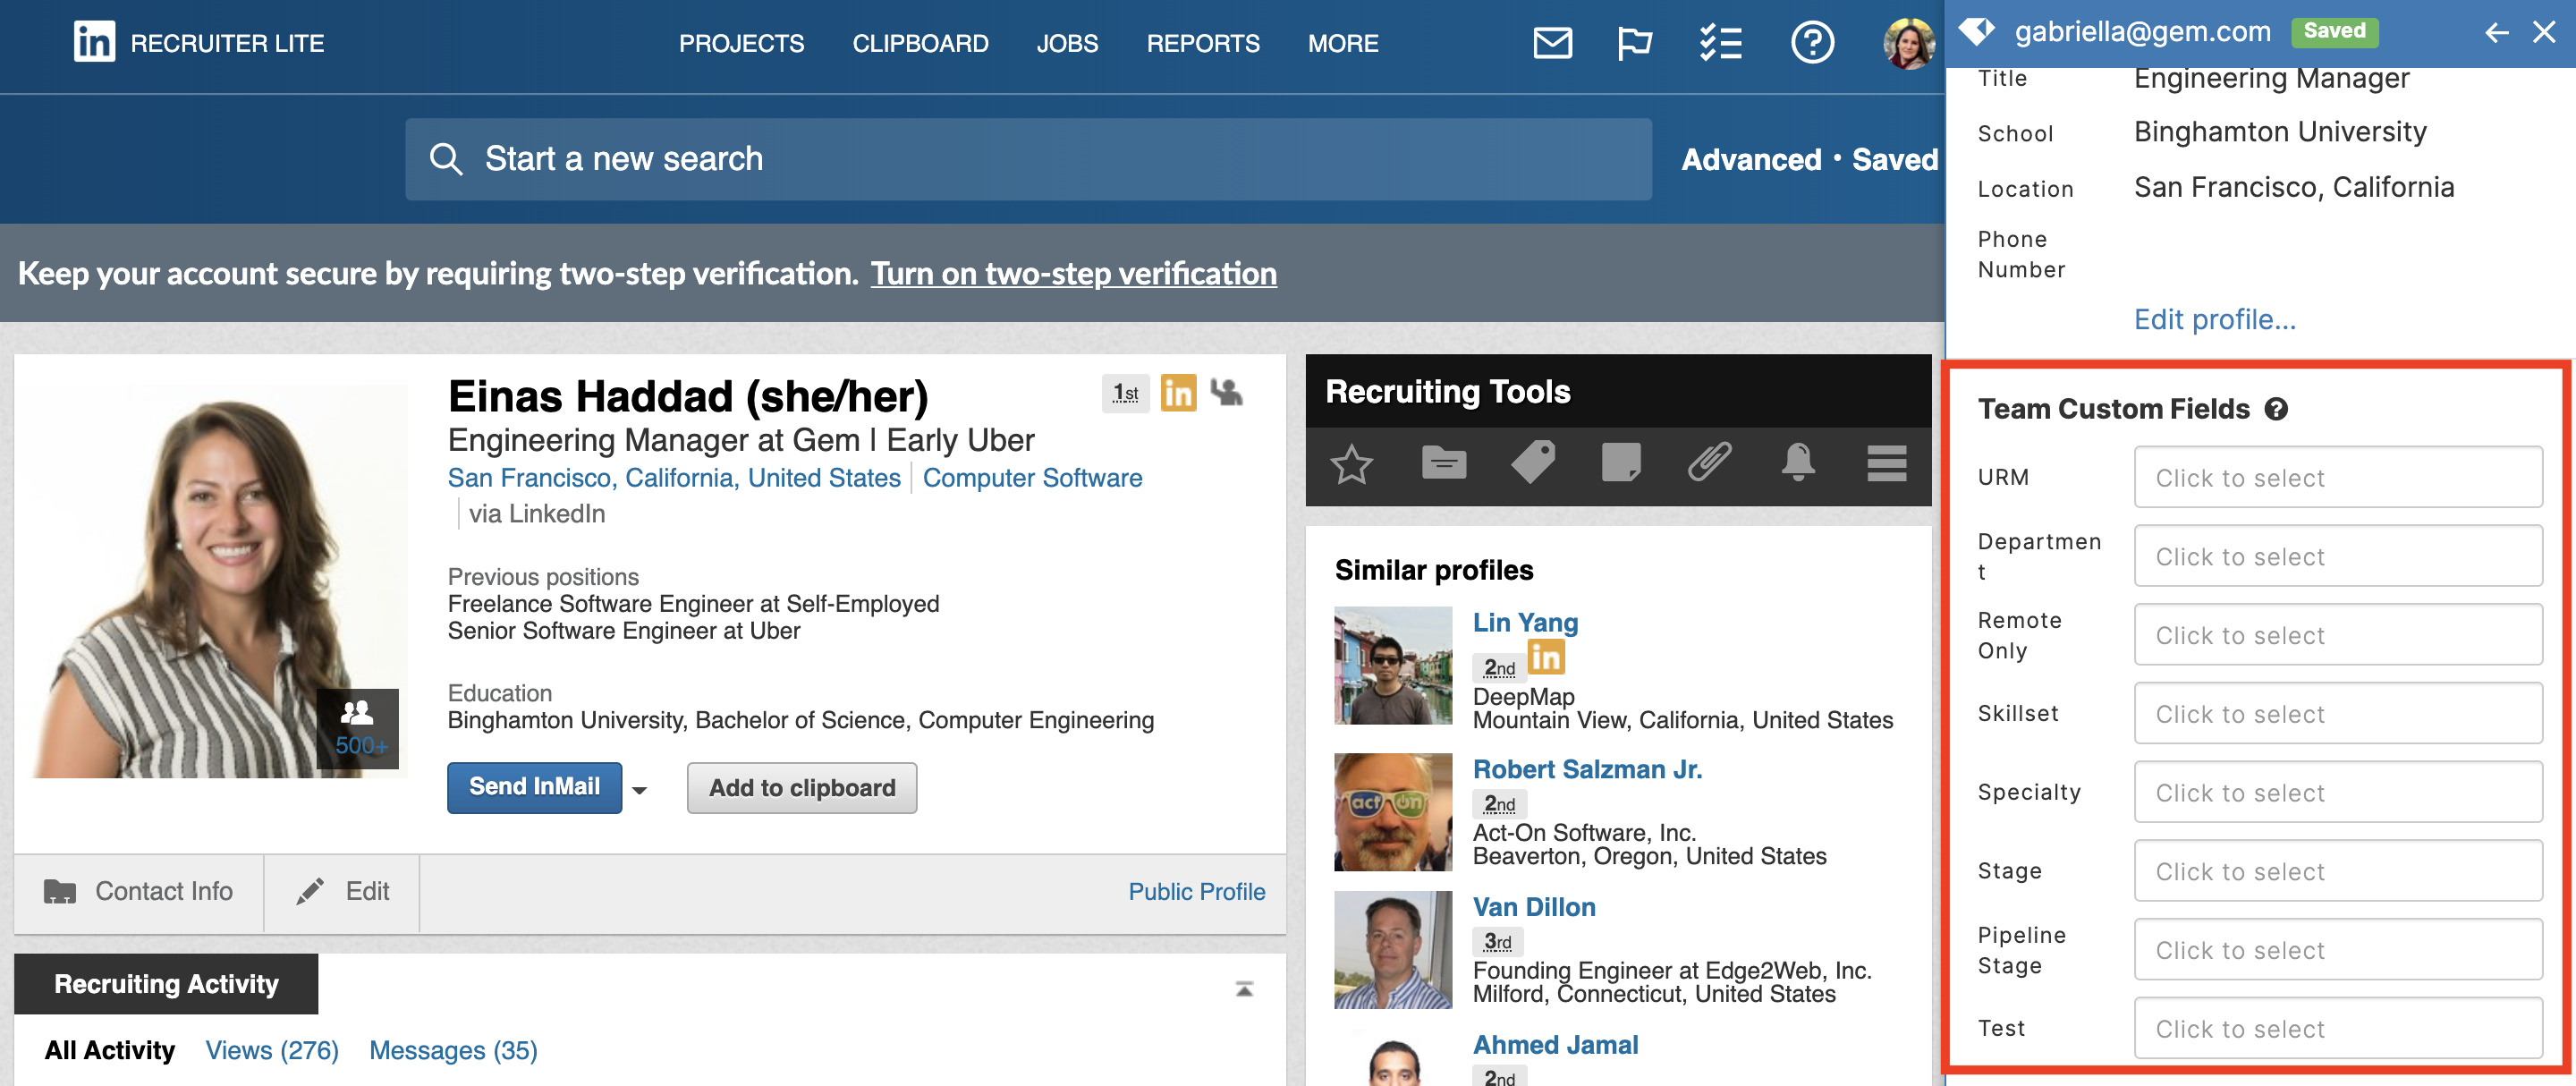
Task: Click San Francisco location link
Action: [674, 479]
